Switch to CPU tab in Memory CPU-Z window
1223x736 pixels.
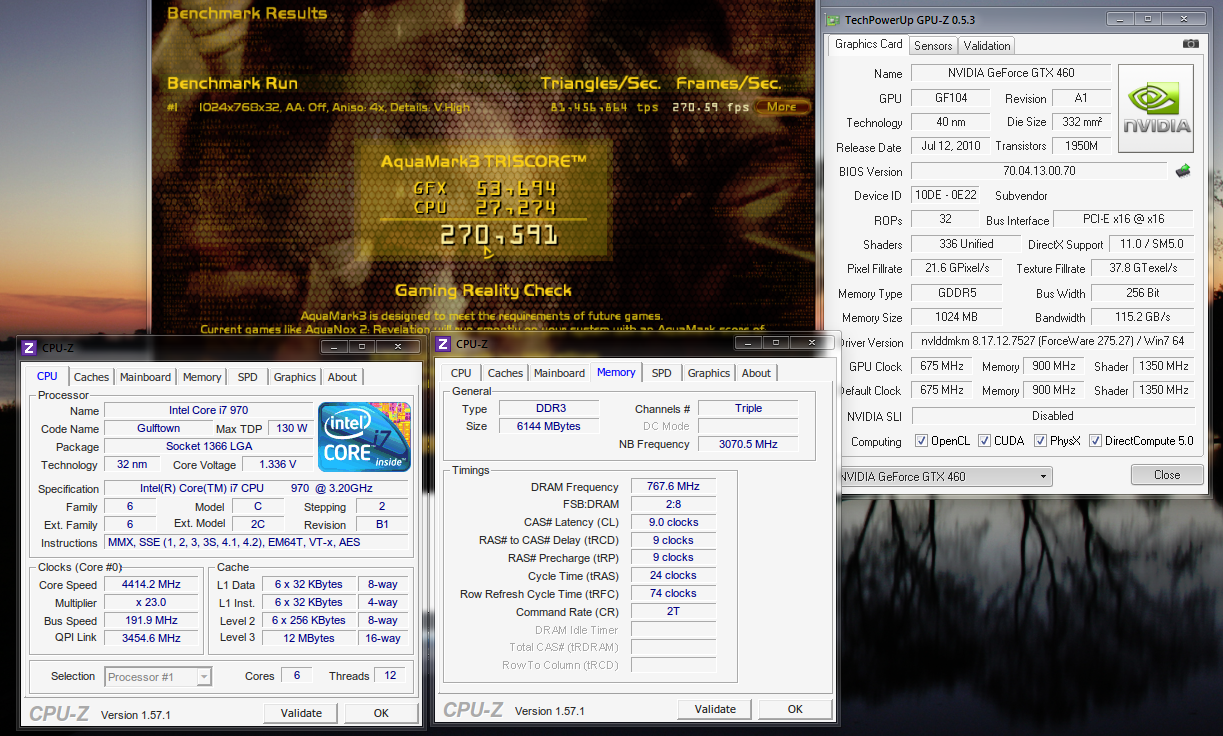click(x=461, y=373)
